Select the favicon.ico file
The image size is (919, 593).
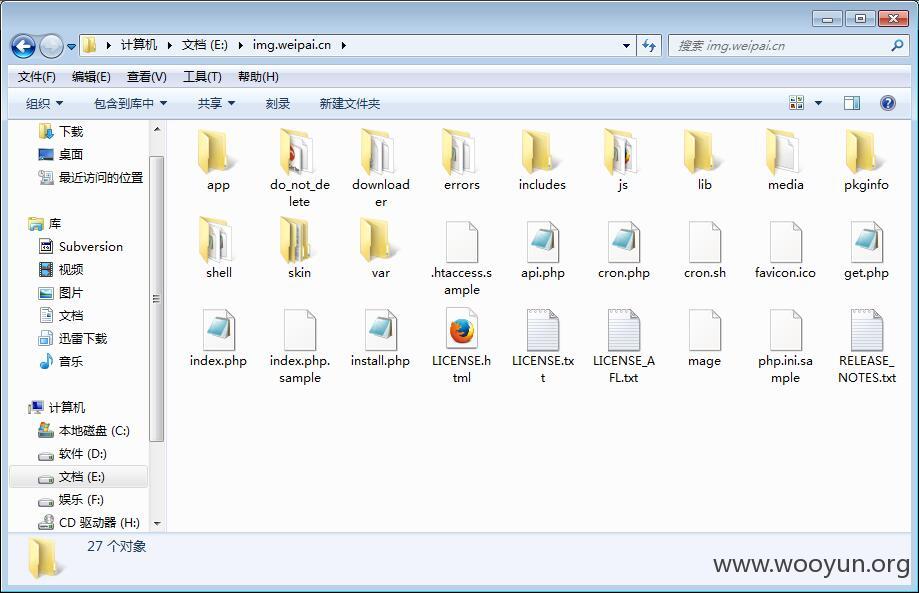[785, 248]
